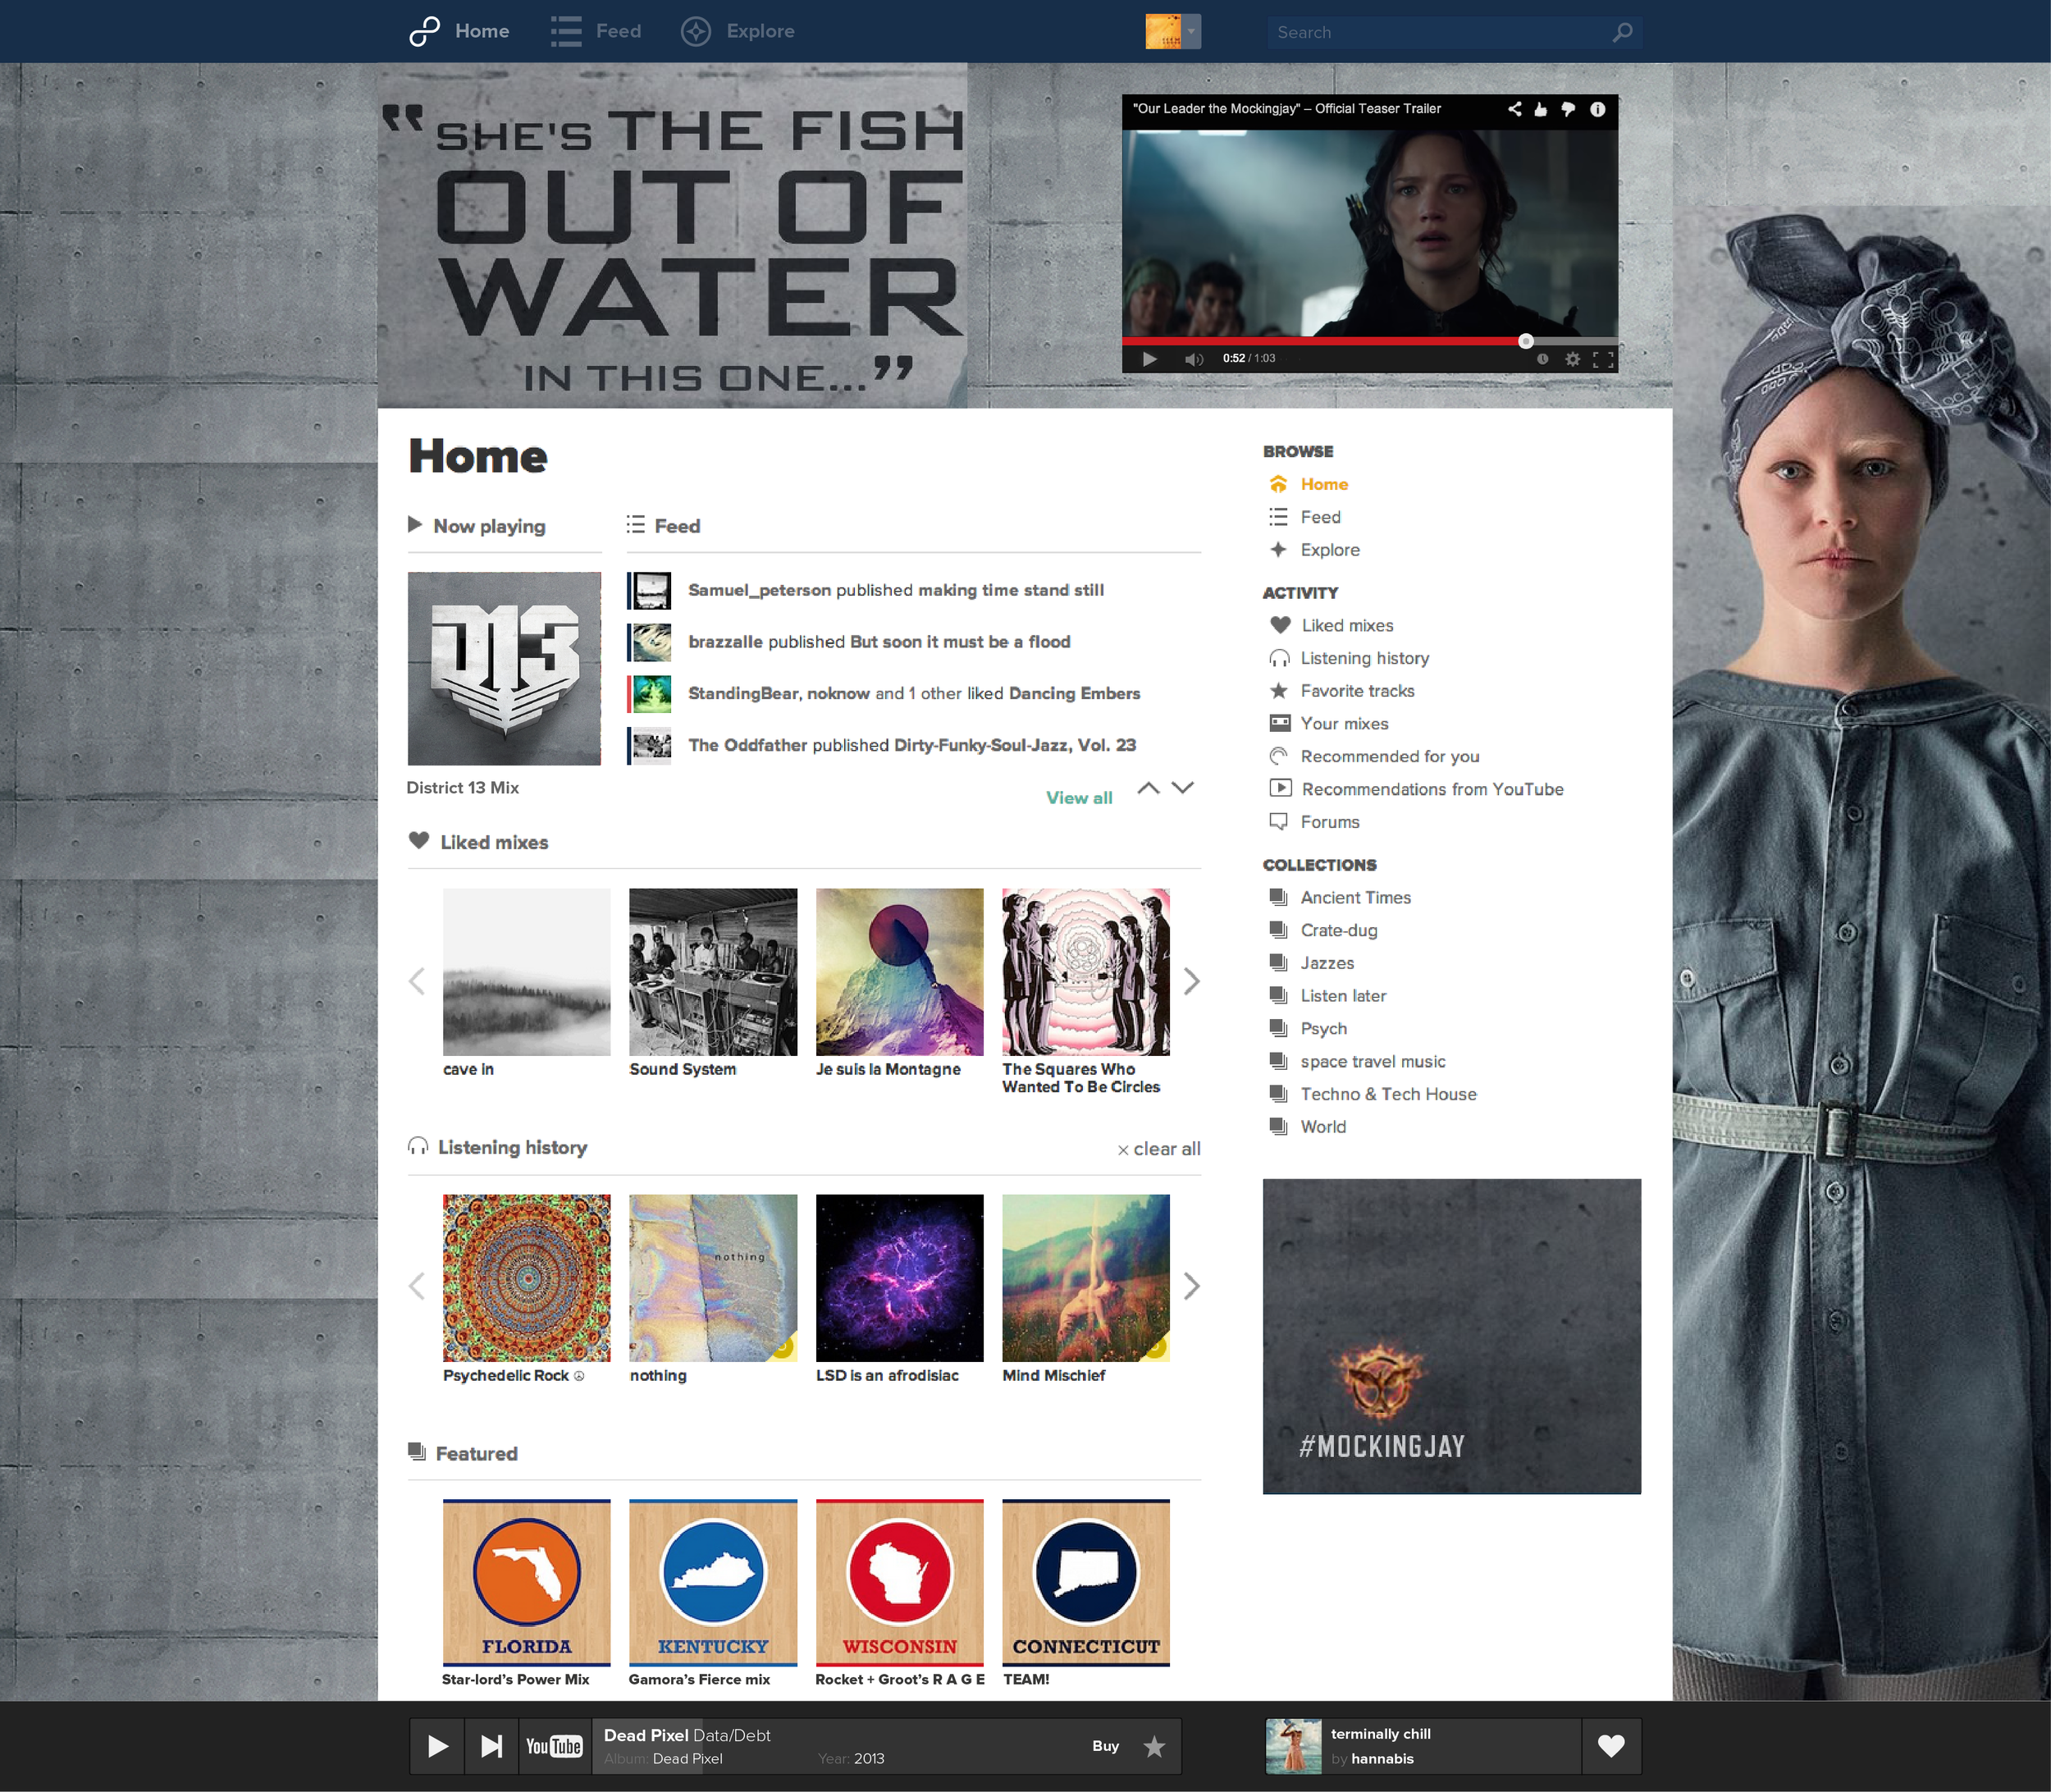Click thumbs-down icon on the trailer video
The height and width of the screenshot is (1792, 2051).
point(1568,109)
